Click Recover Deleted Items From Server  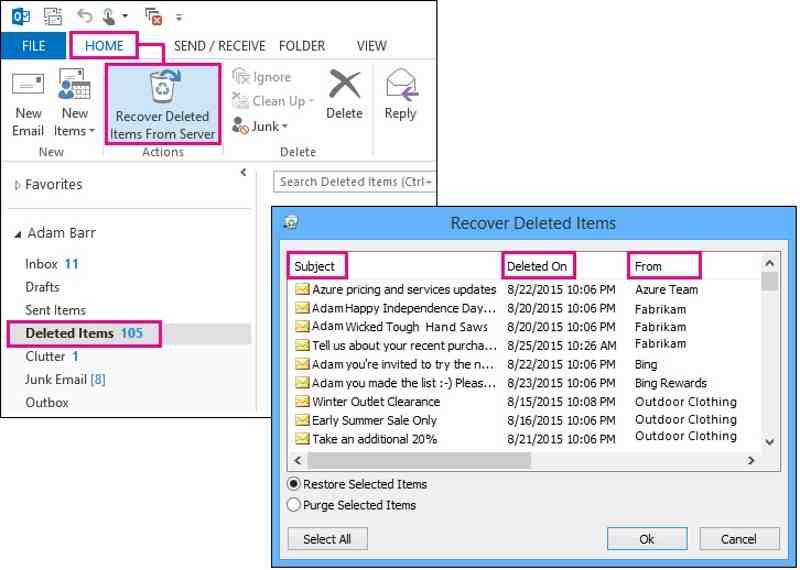click(x=163, y=104)
